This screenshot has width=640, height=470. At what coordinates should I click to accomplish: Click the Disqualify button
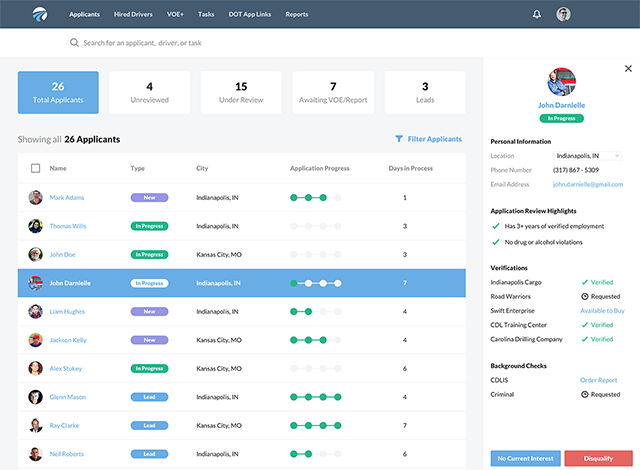click(598, 459)
